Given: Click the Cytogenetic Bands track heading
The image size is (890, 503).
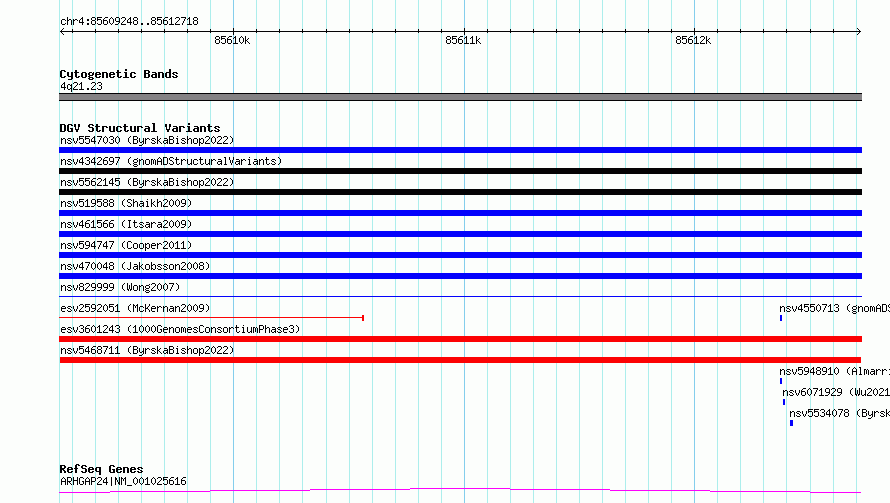Looking at the screenshot, I should 119,74.
